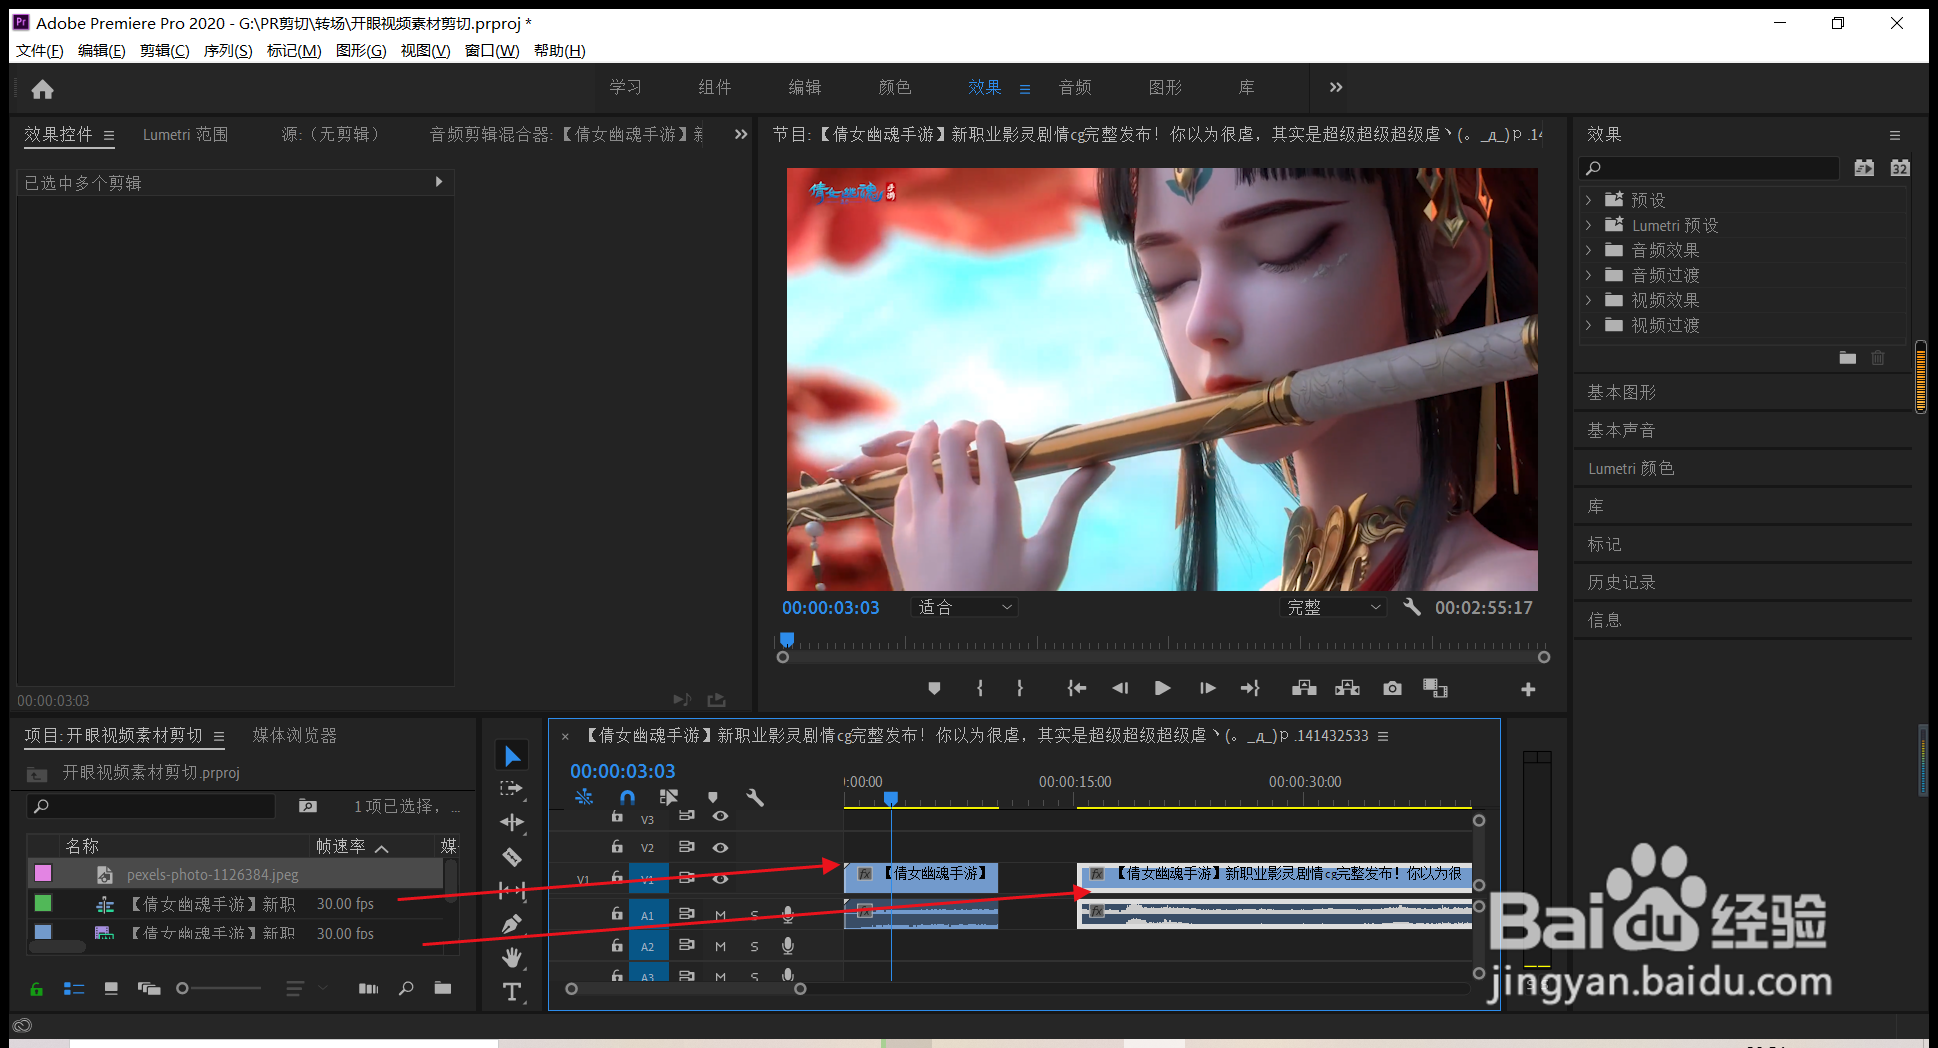Show more workspaces overflow arrows
This screenshot has height=1048, width=1938.
tap(1336, 87)
